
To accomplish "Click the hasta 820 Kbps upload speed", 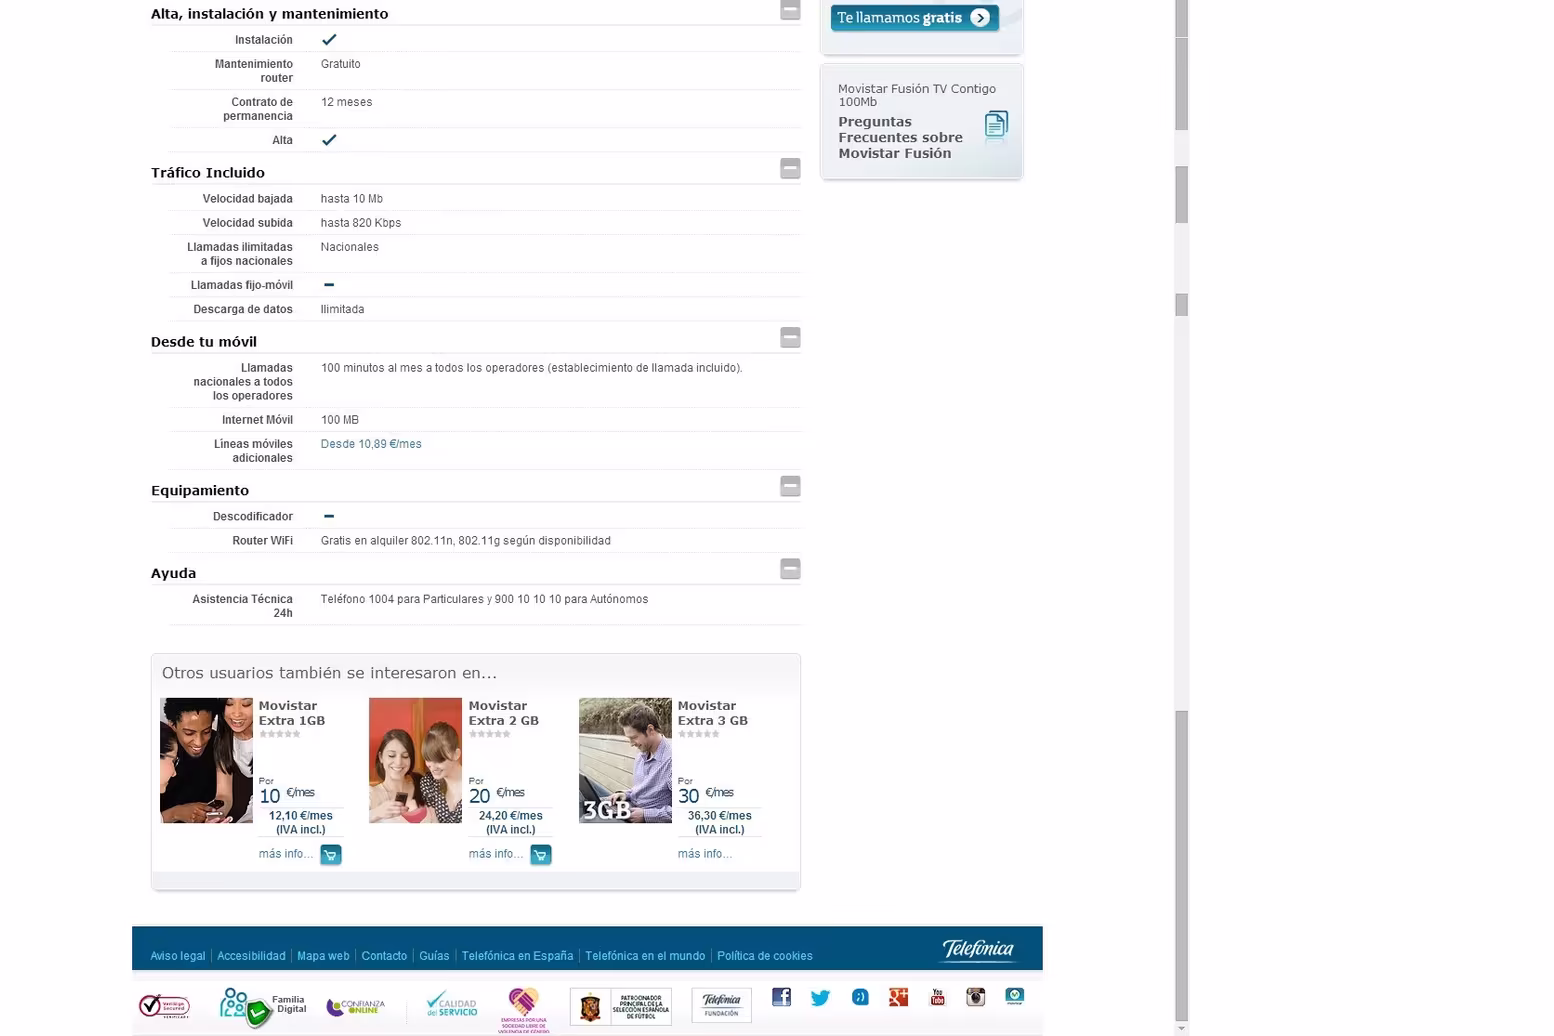I will click(361, 223).
